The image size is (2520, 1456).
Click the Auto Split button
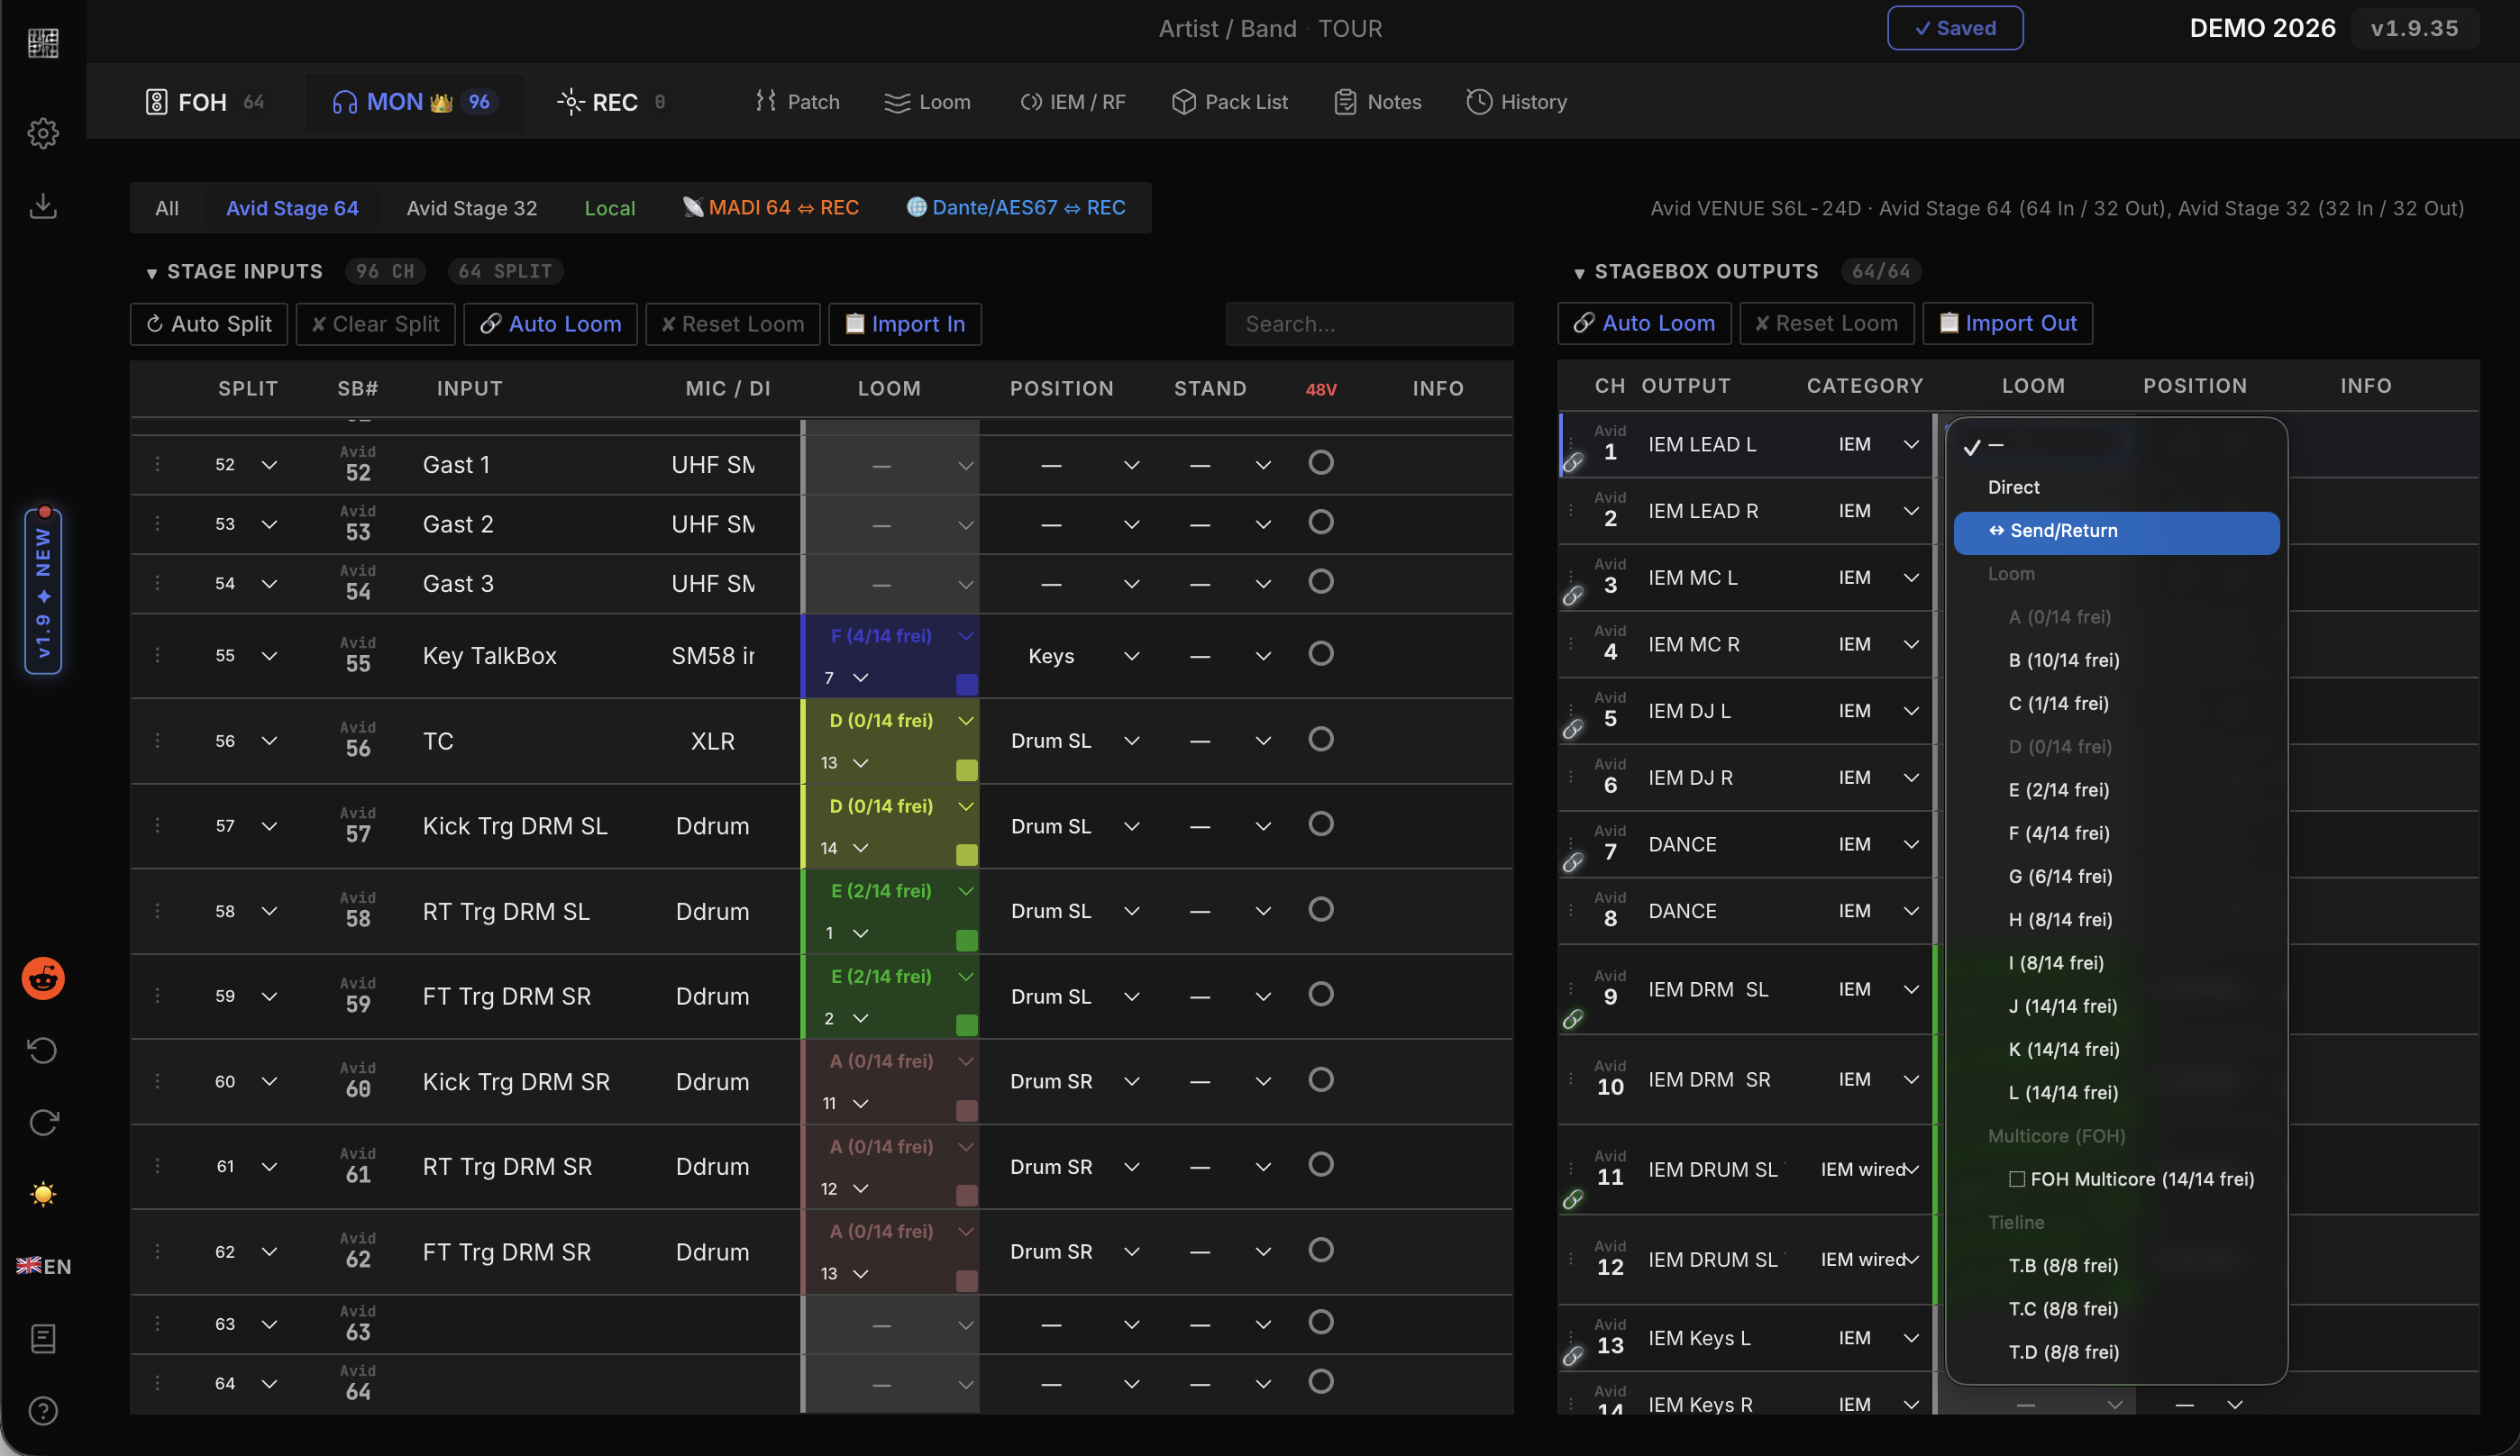click(209, 324)
